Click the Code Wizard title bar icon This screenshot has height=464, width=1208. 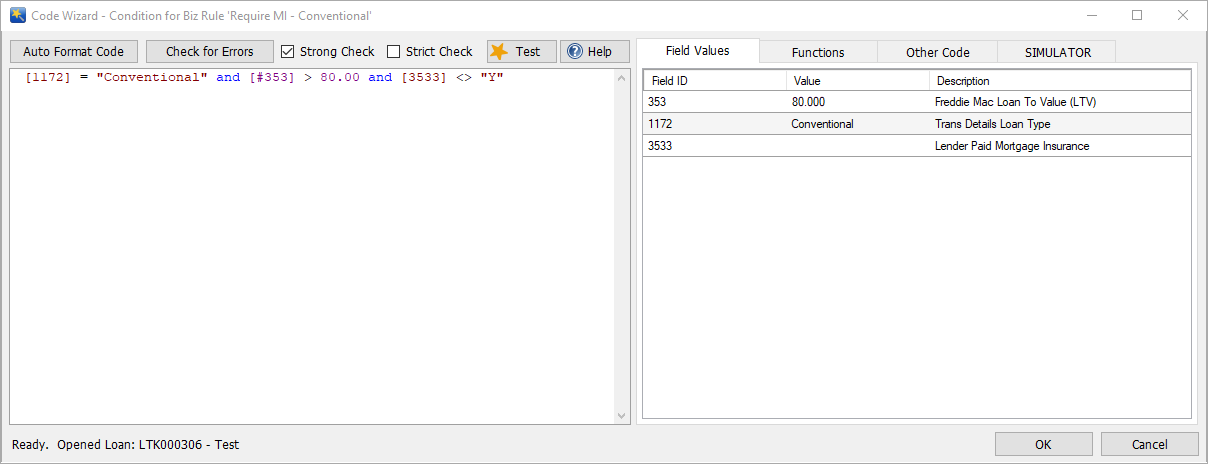pos(17,15)
